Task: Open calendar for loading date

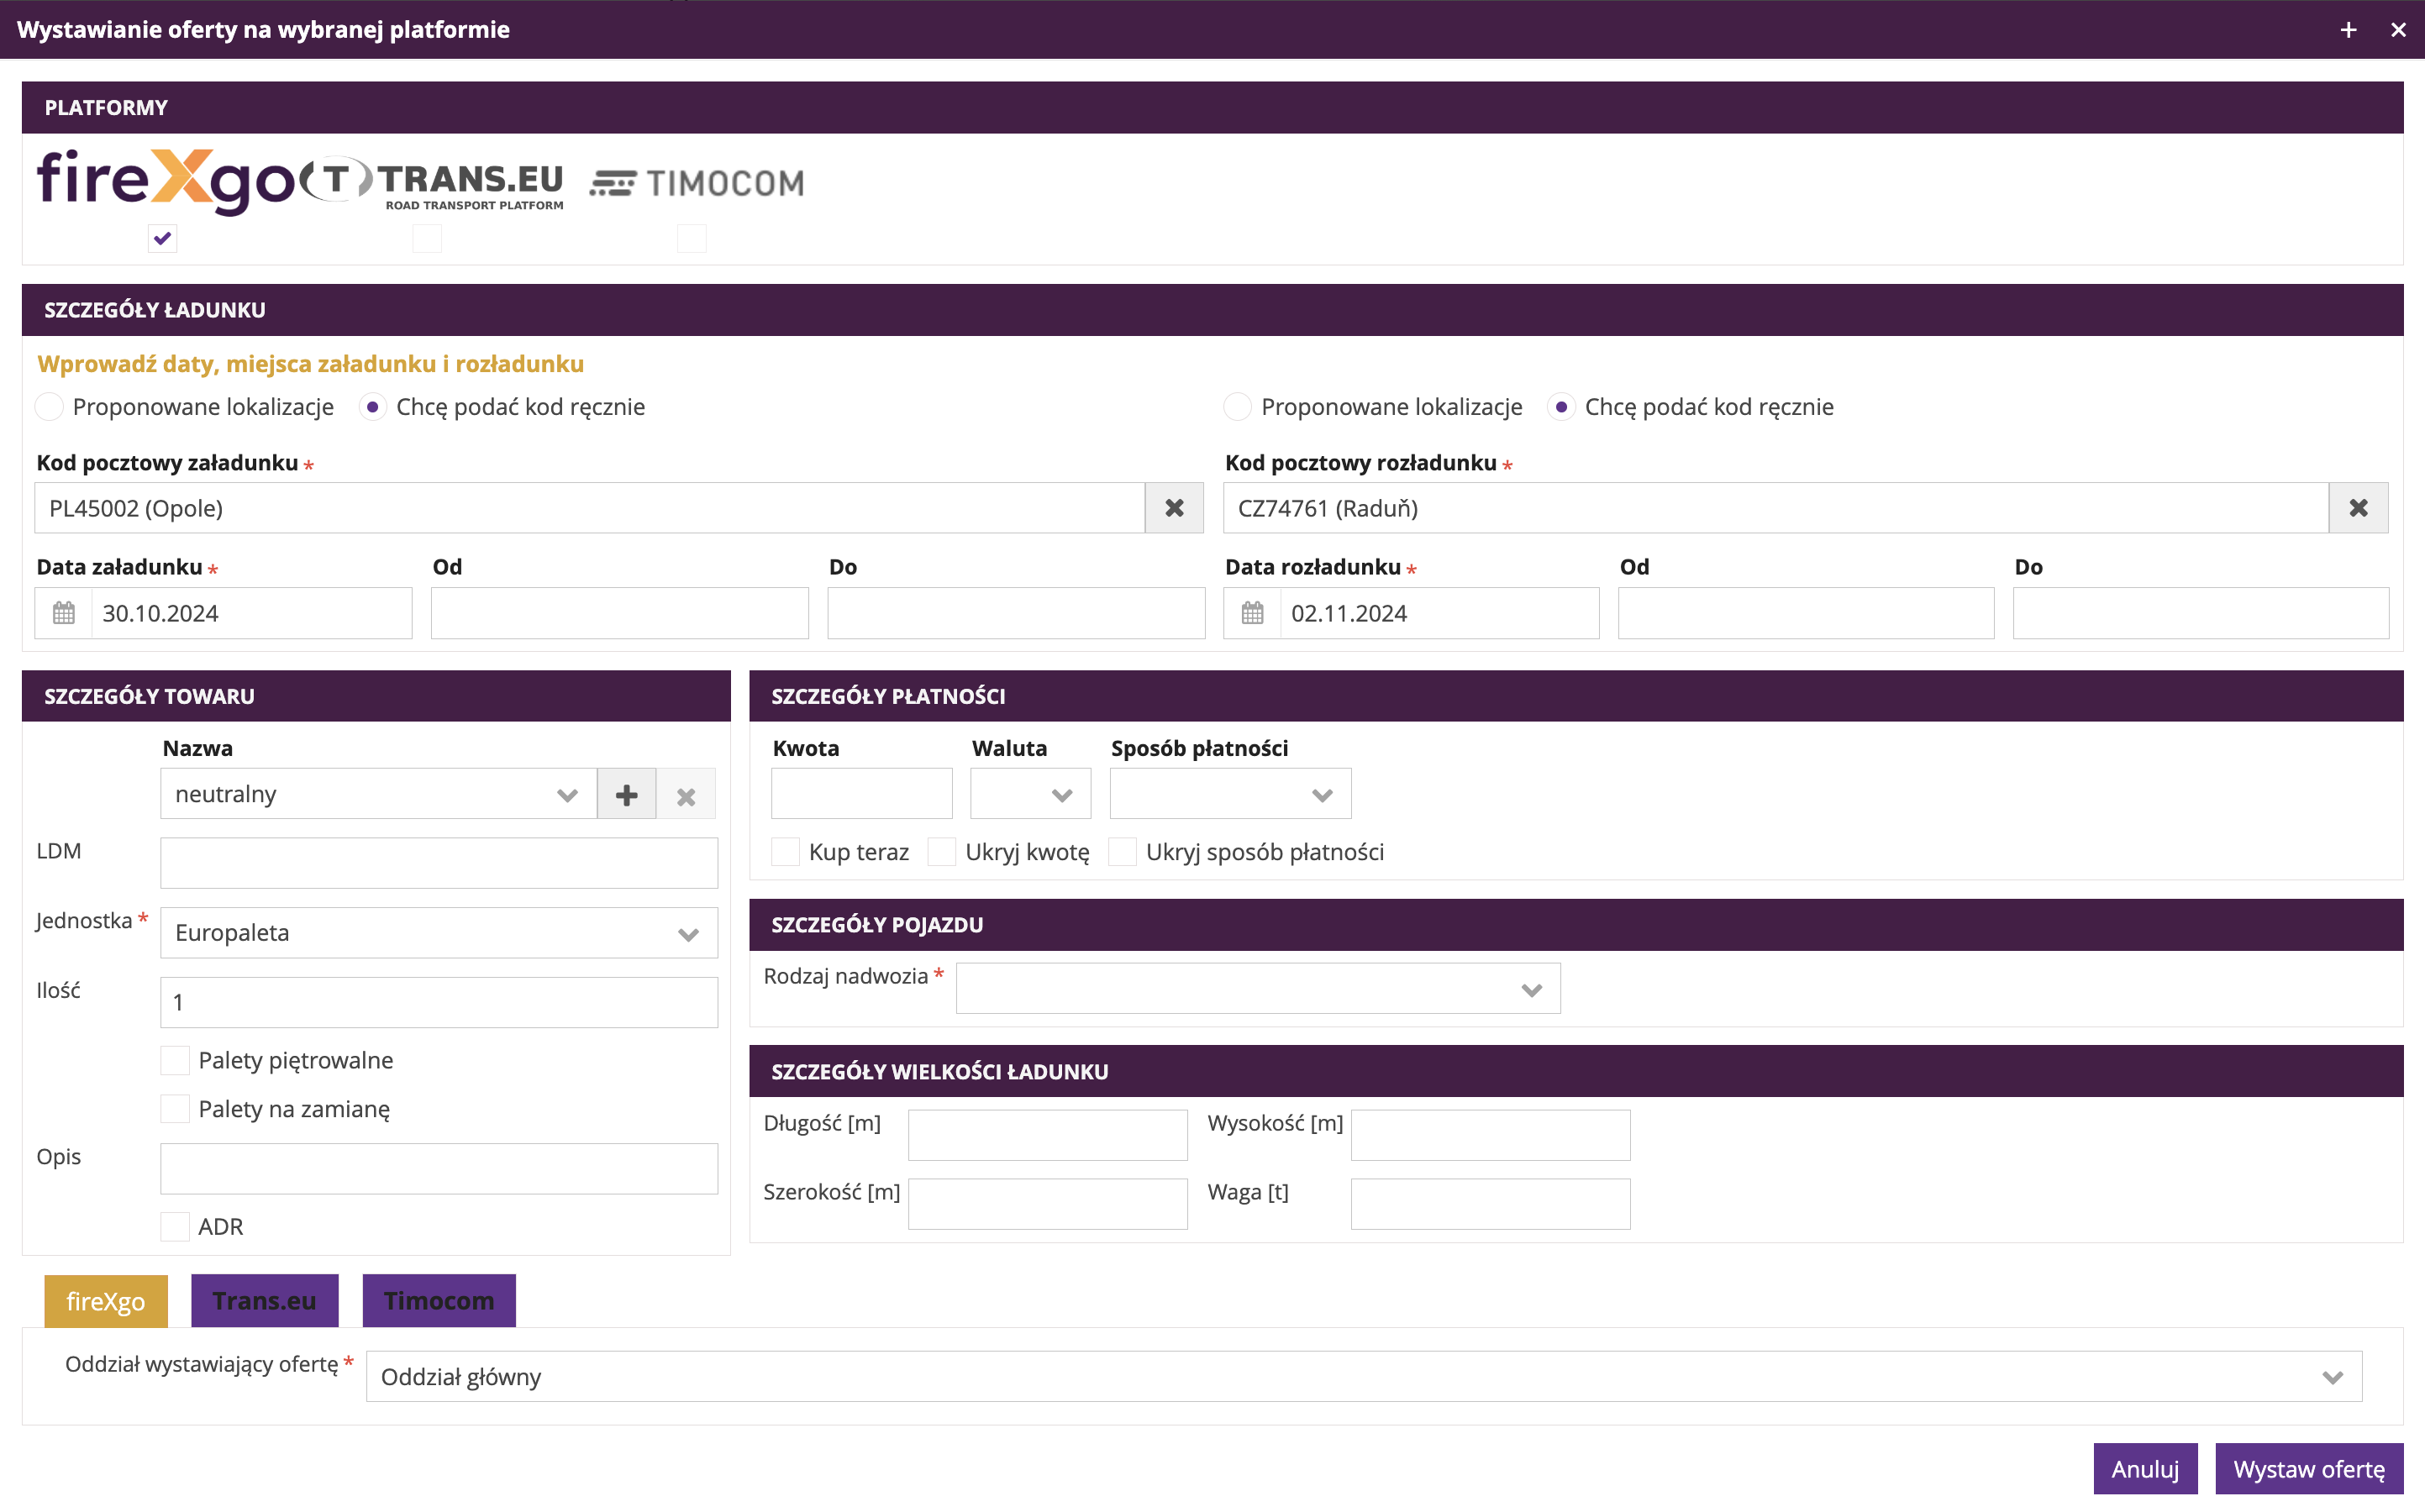Action: tap(64, 613)
